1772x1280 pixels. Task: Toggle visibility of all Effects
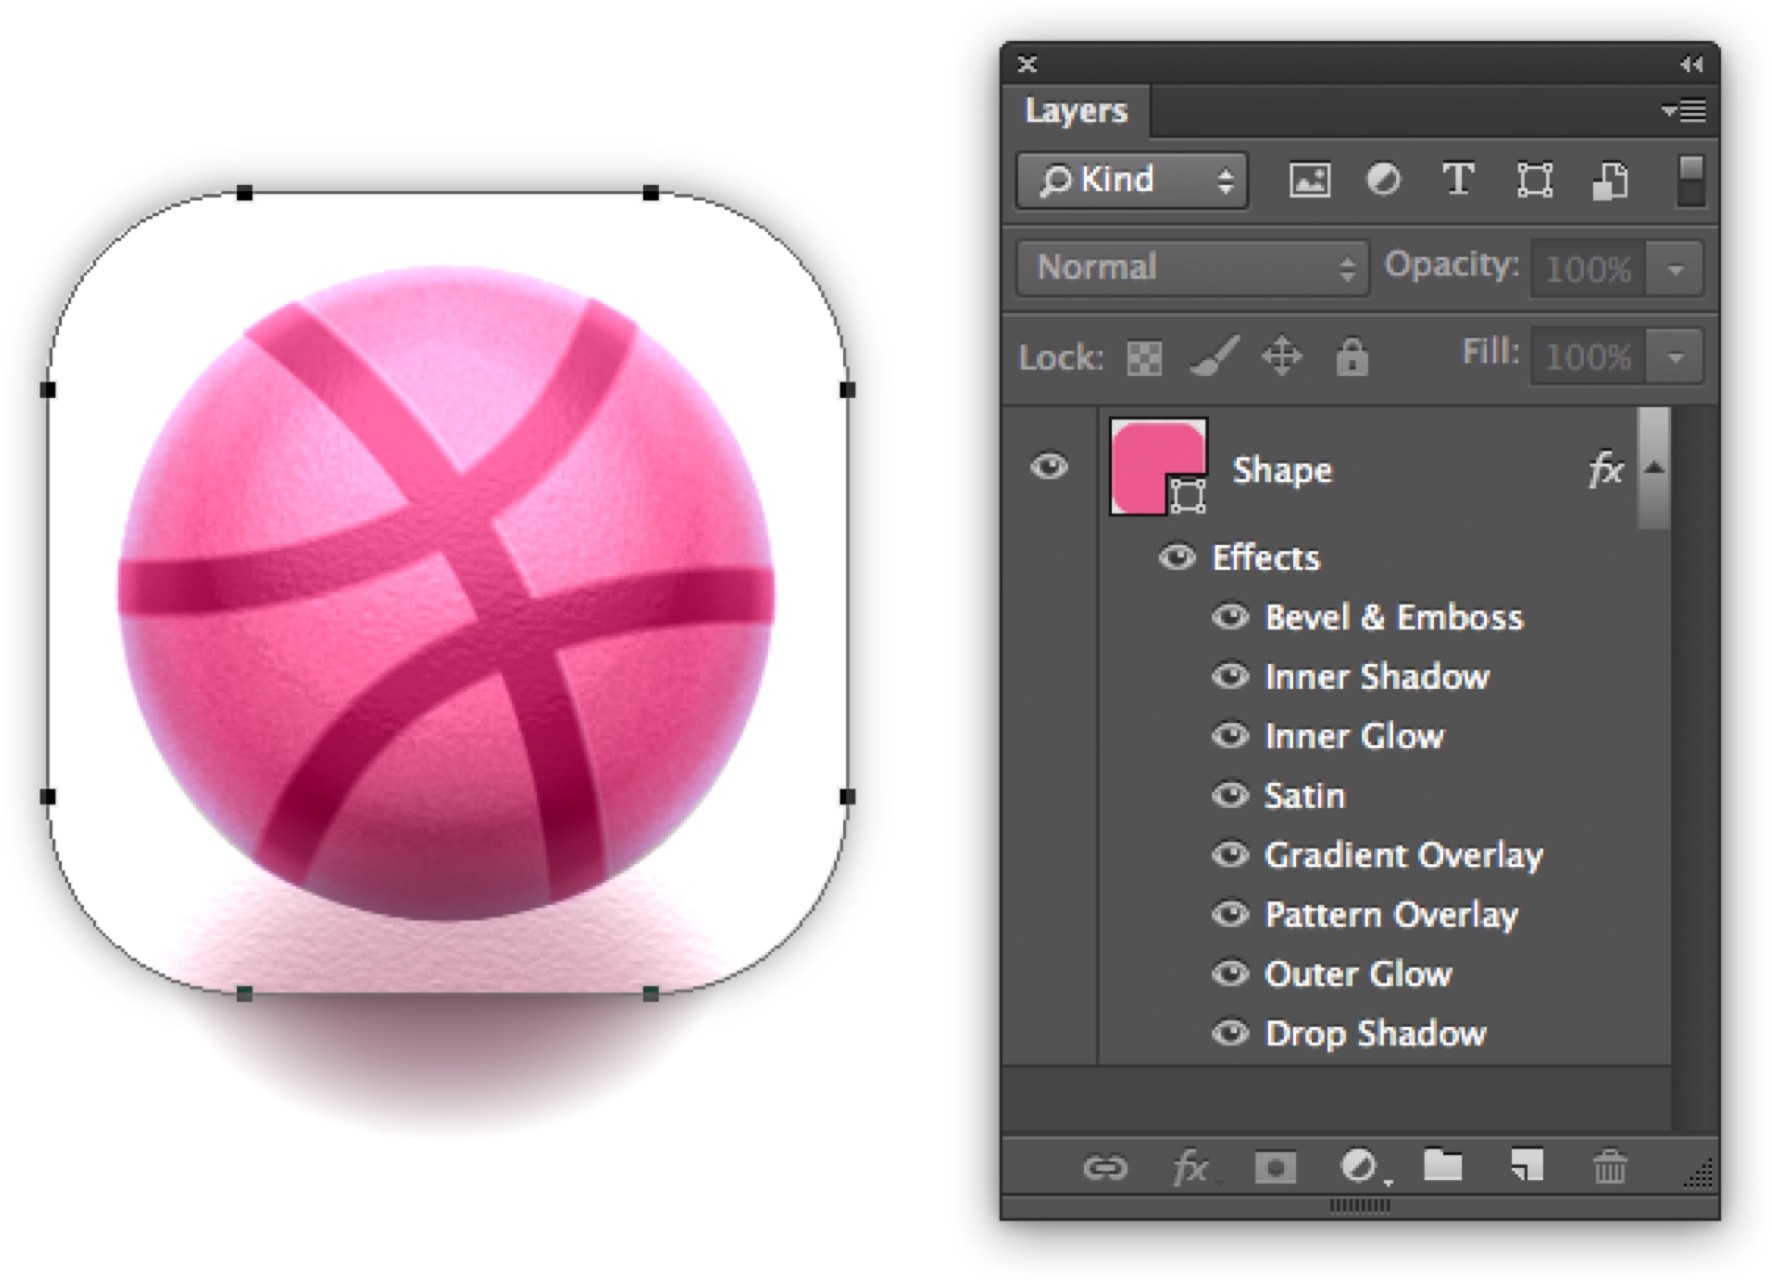(x=1177, y=557)
